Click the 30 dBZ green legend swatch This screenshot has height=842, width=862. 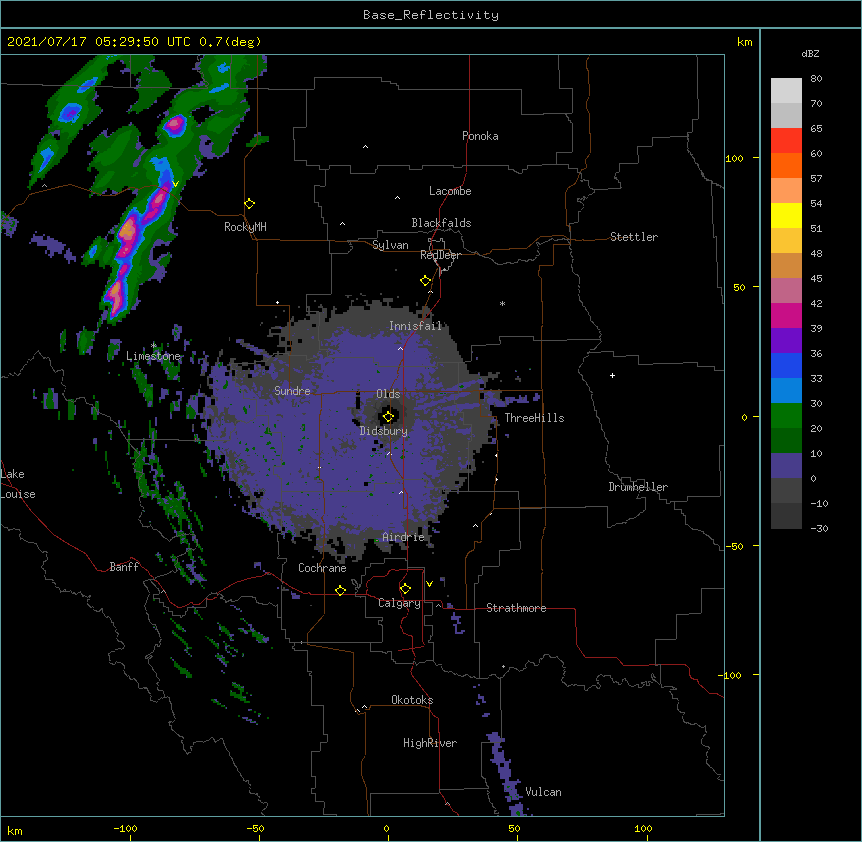(786, 416)
